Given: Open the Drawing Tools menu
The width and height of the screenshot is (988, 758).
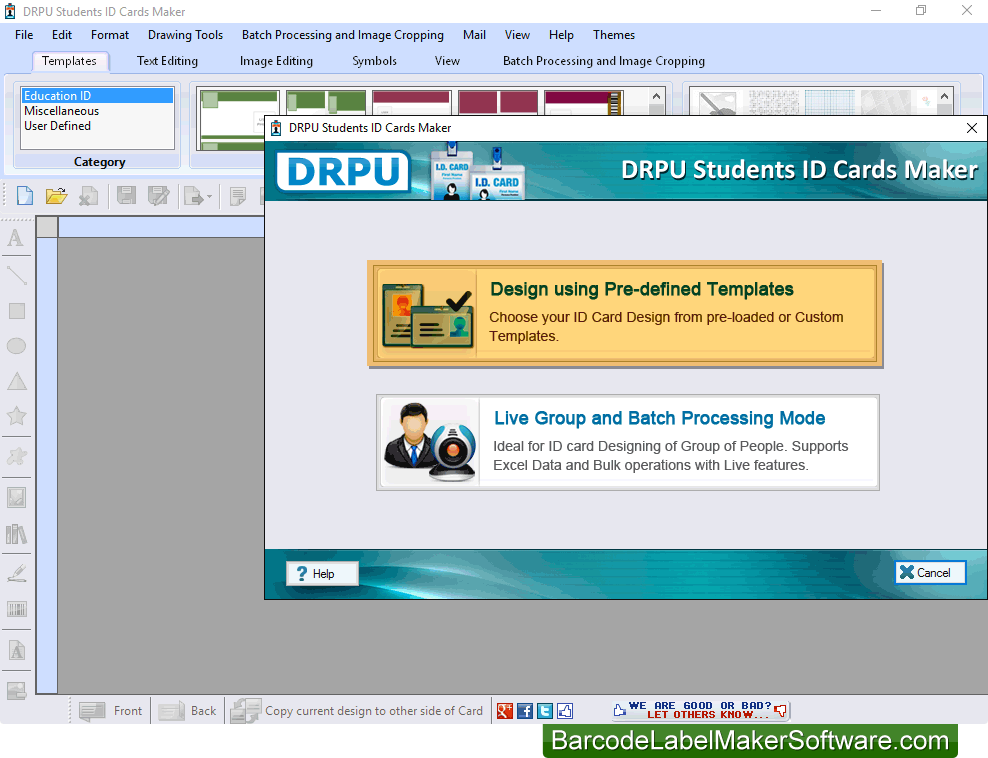Looking at the screenshot, I should [185, 35].
